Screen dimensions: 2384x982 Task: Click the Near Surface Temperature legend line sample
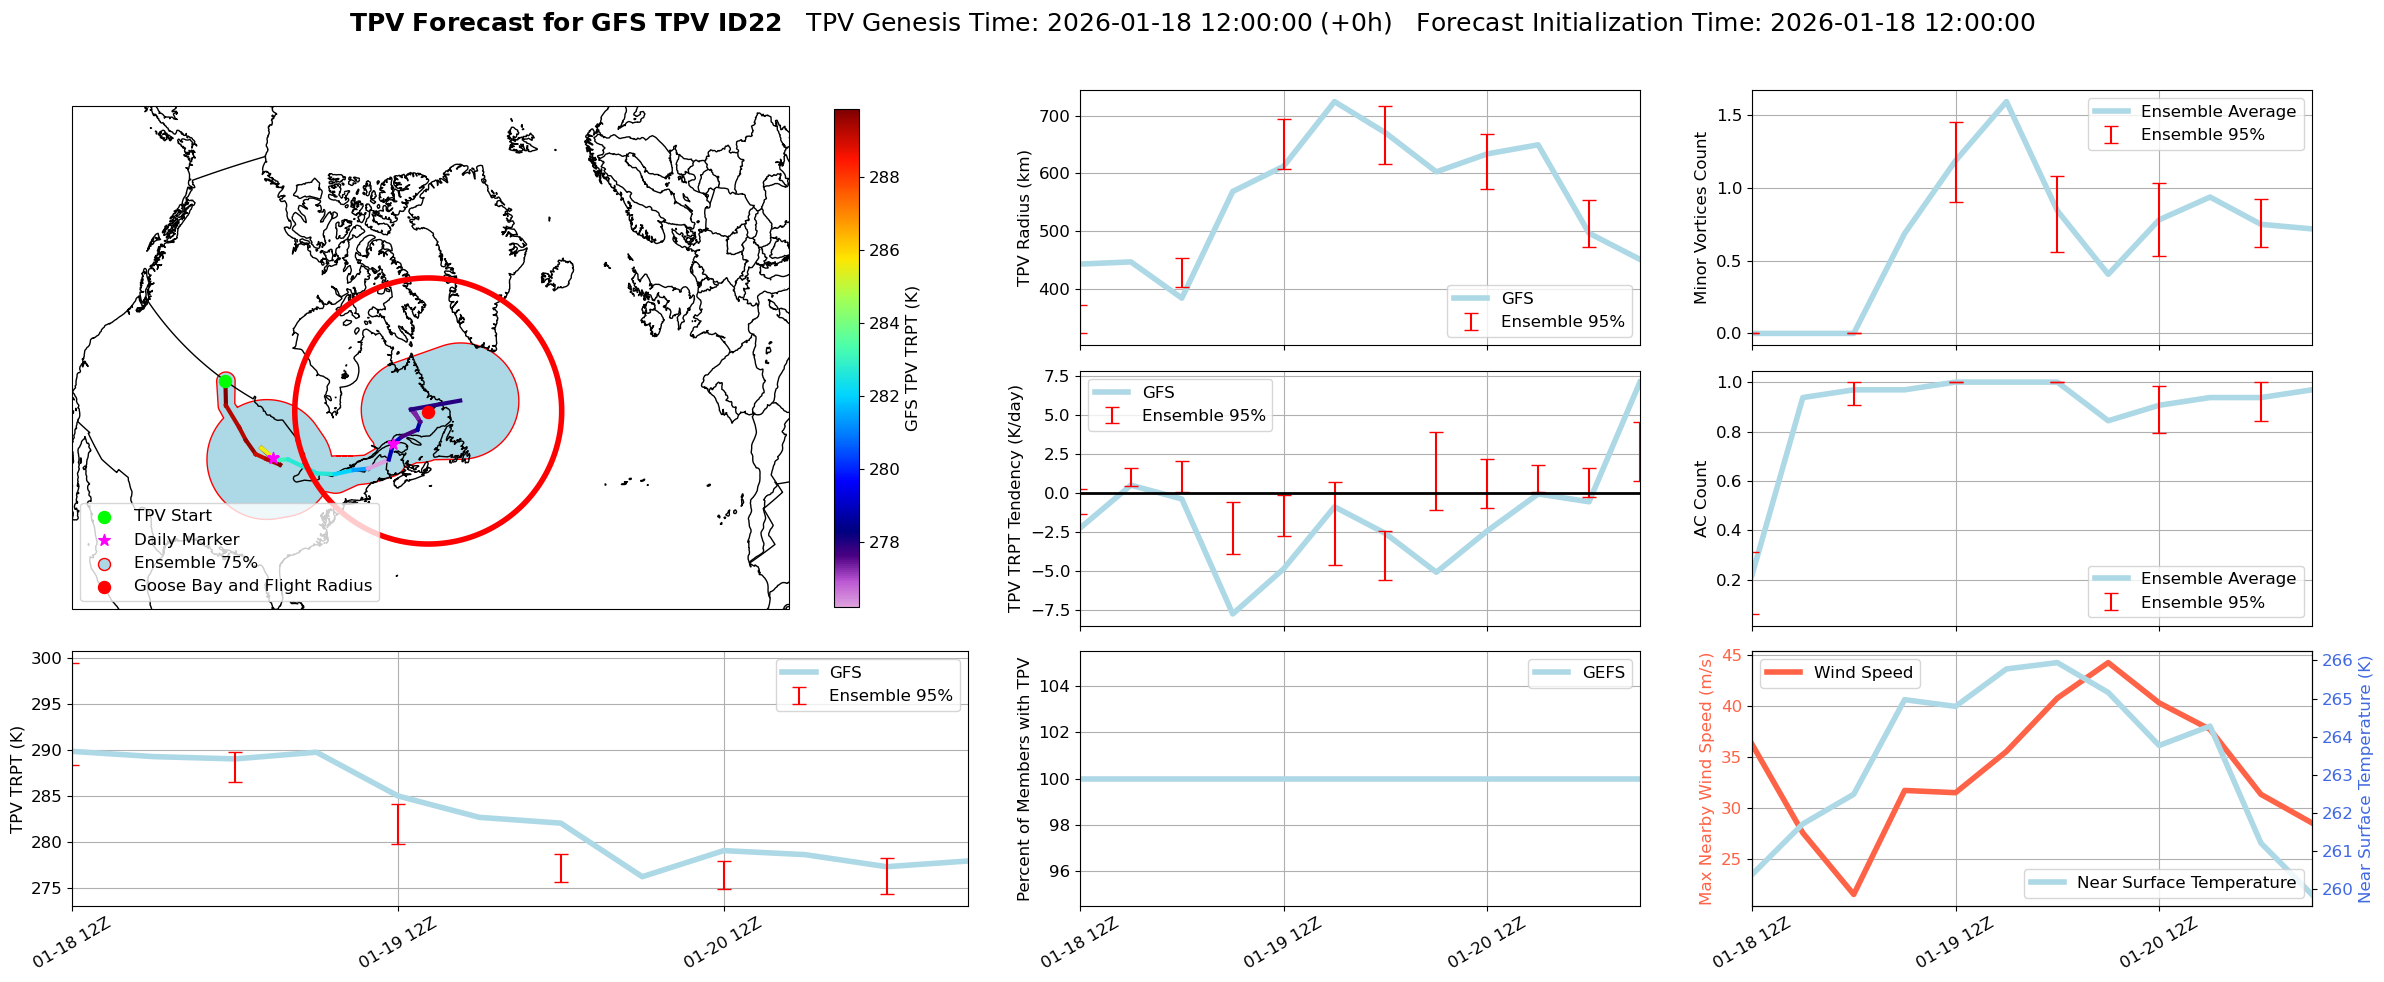click(x=2047, y=883)
